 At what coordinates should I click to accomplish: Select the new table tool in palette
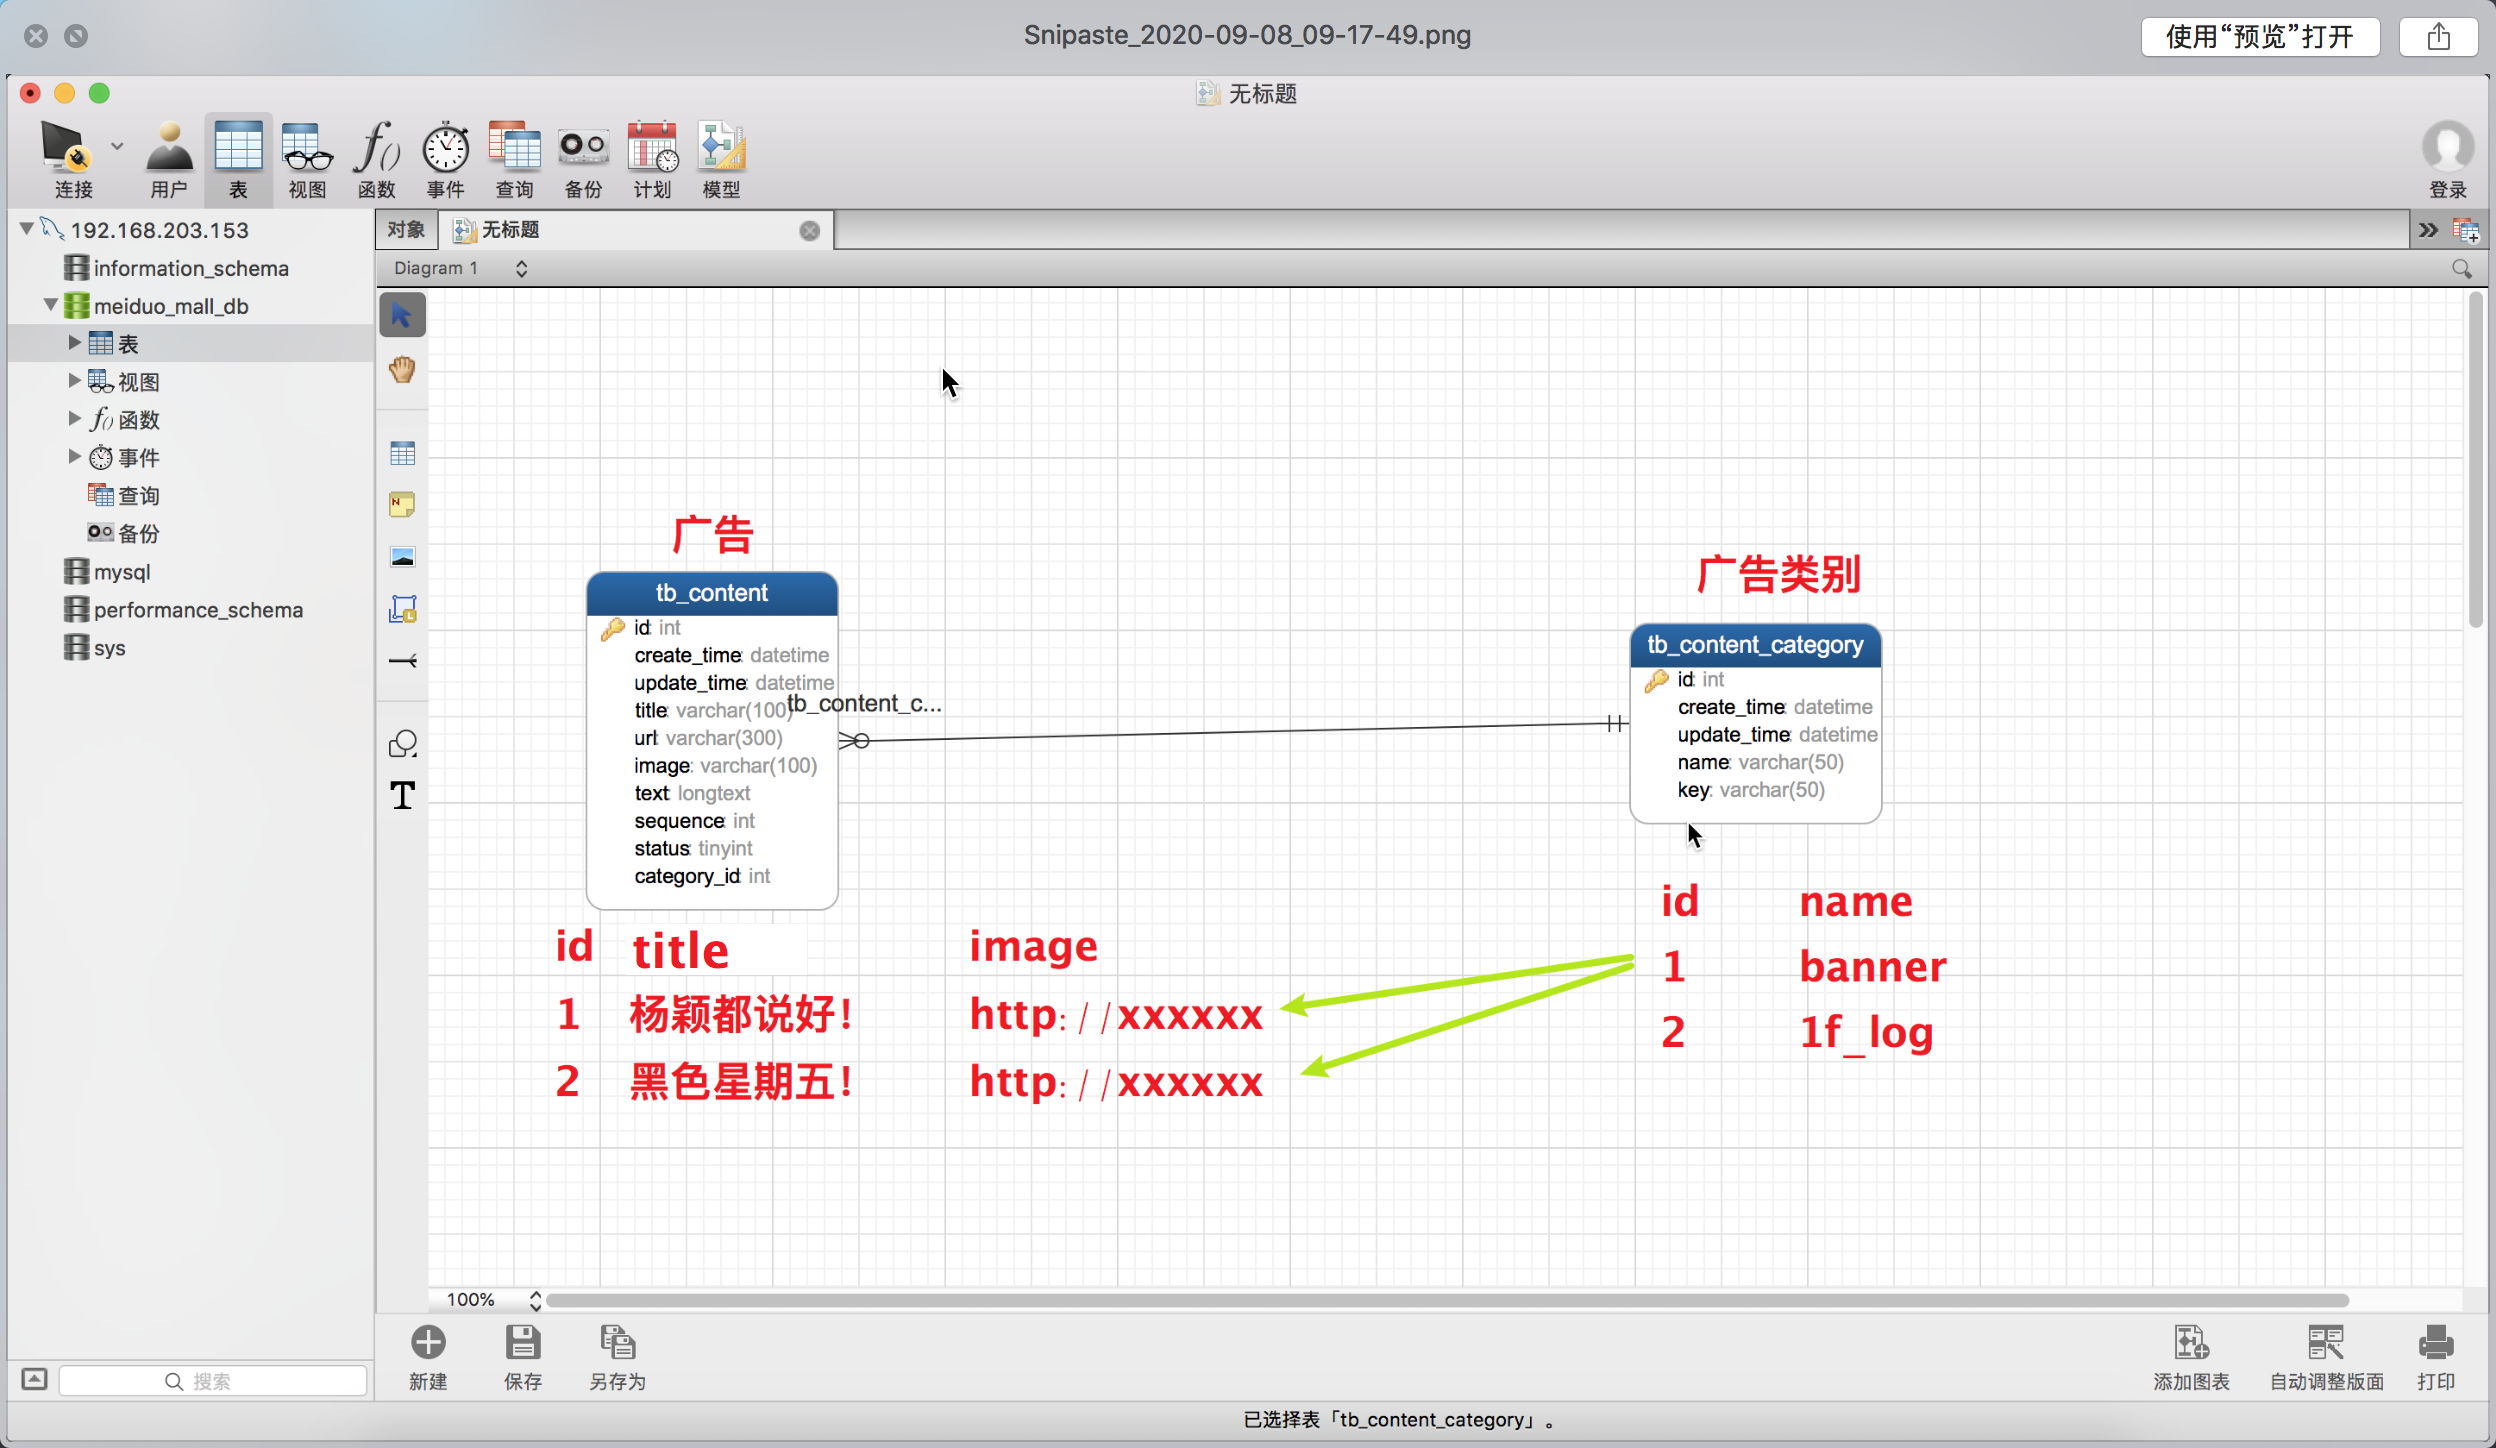[402, 454]
